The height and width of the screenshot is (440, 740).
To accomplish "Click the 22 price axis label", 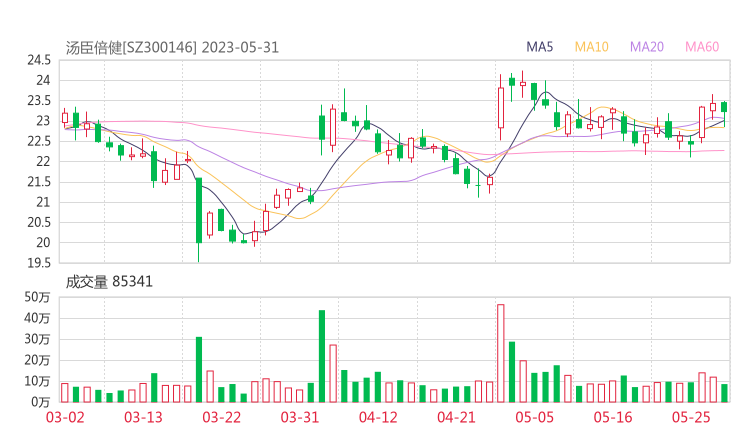I will click(x=43, y=161).
